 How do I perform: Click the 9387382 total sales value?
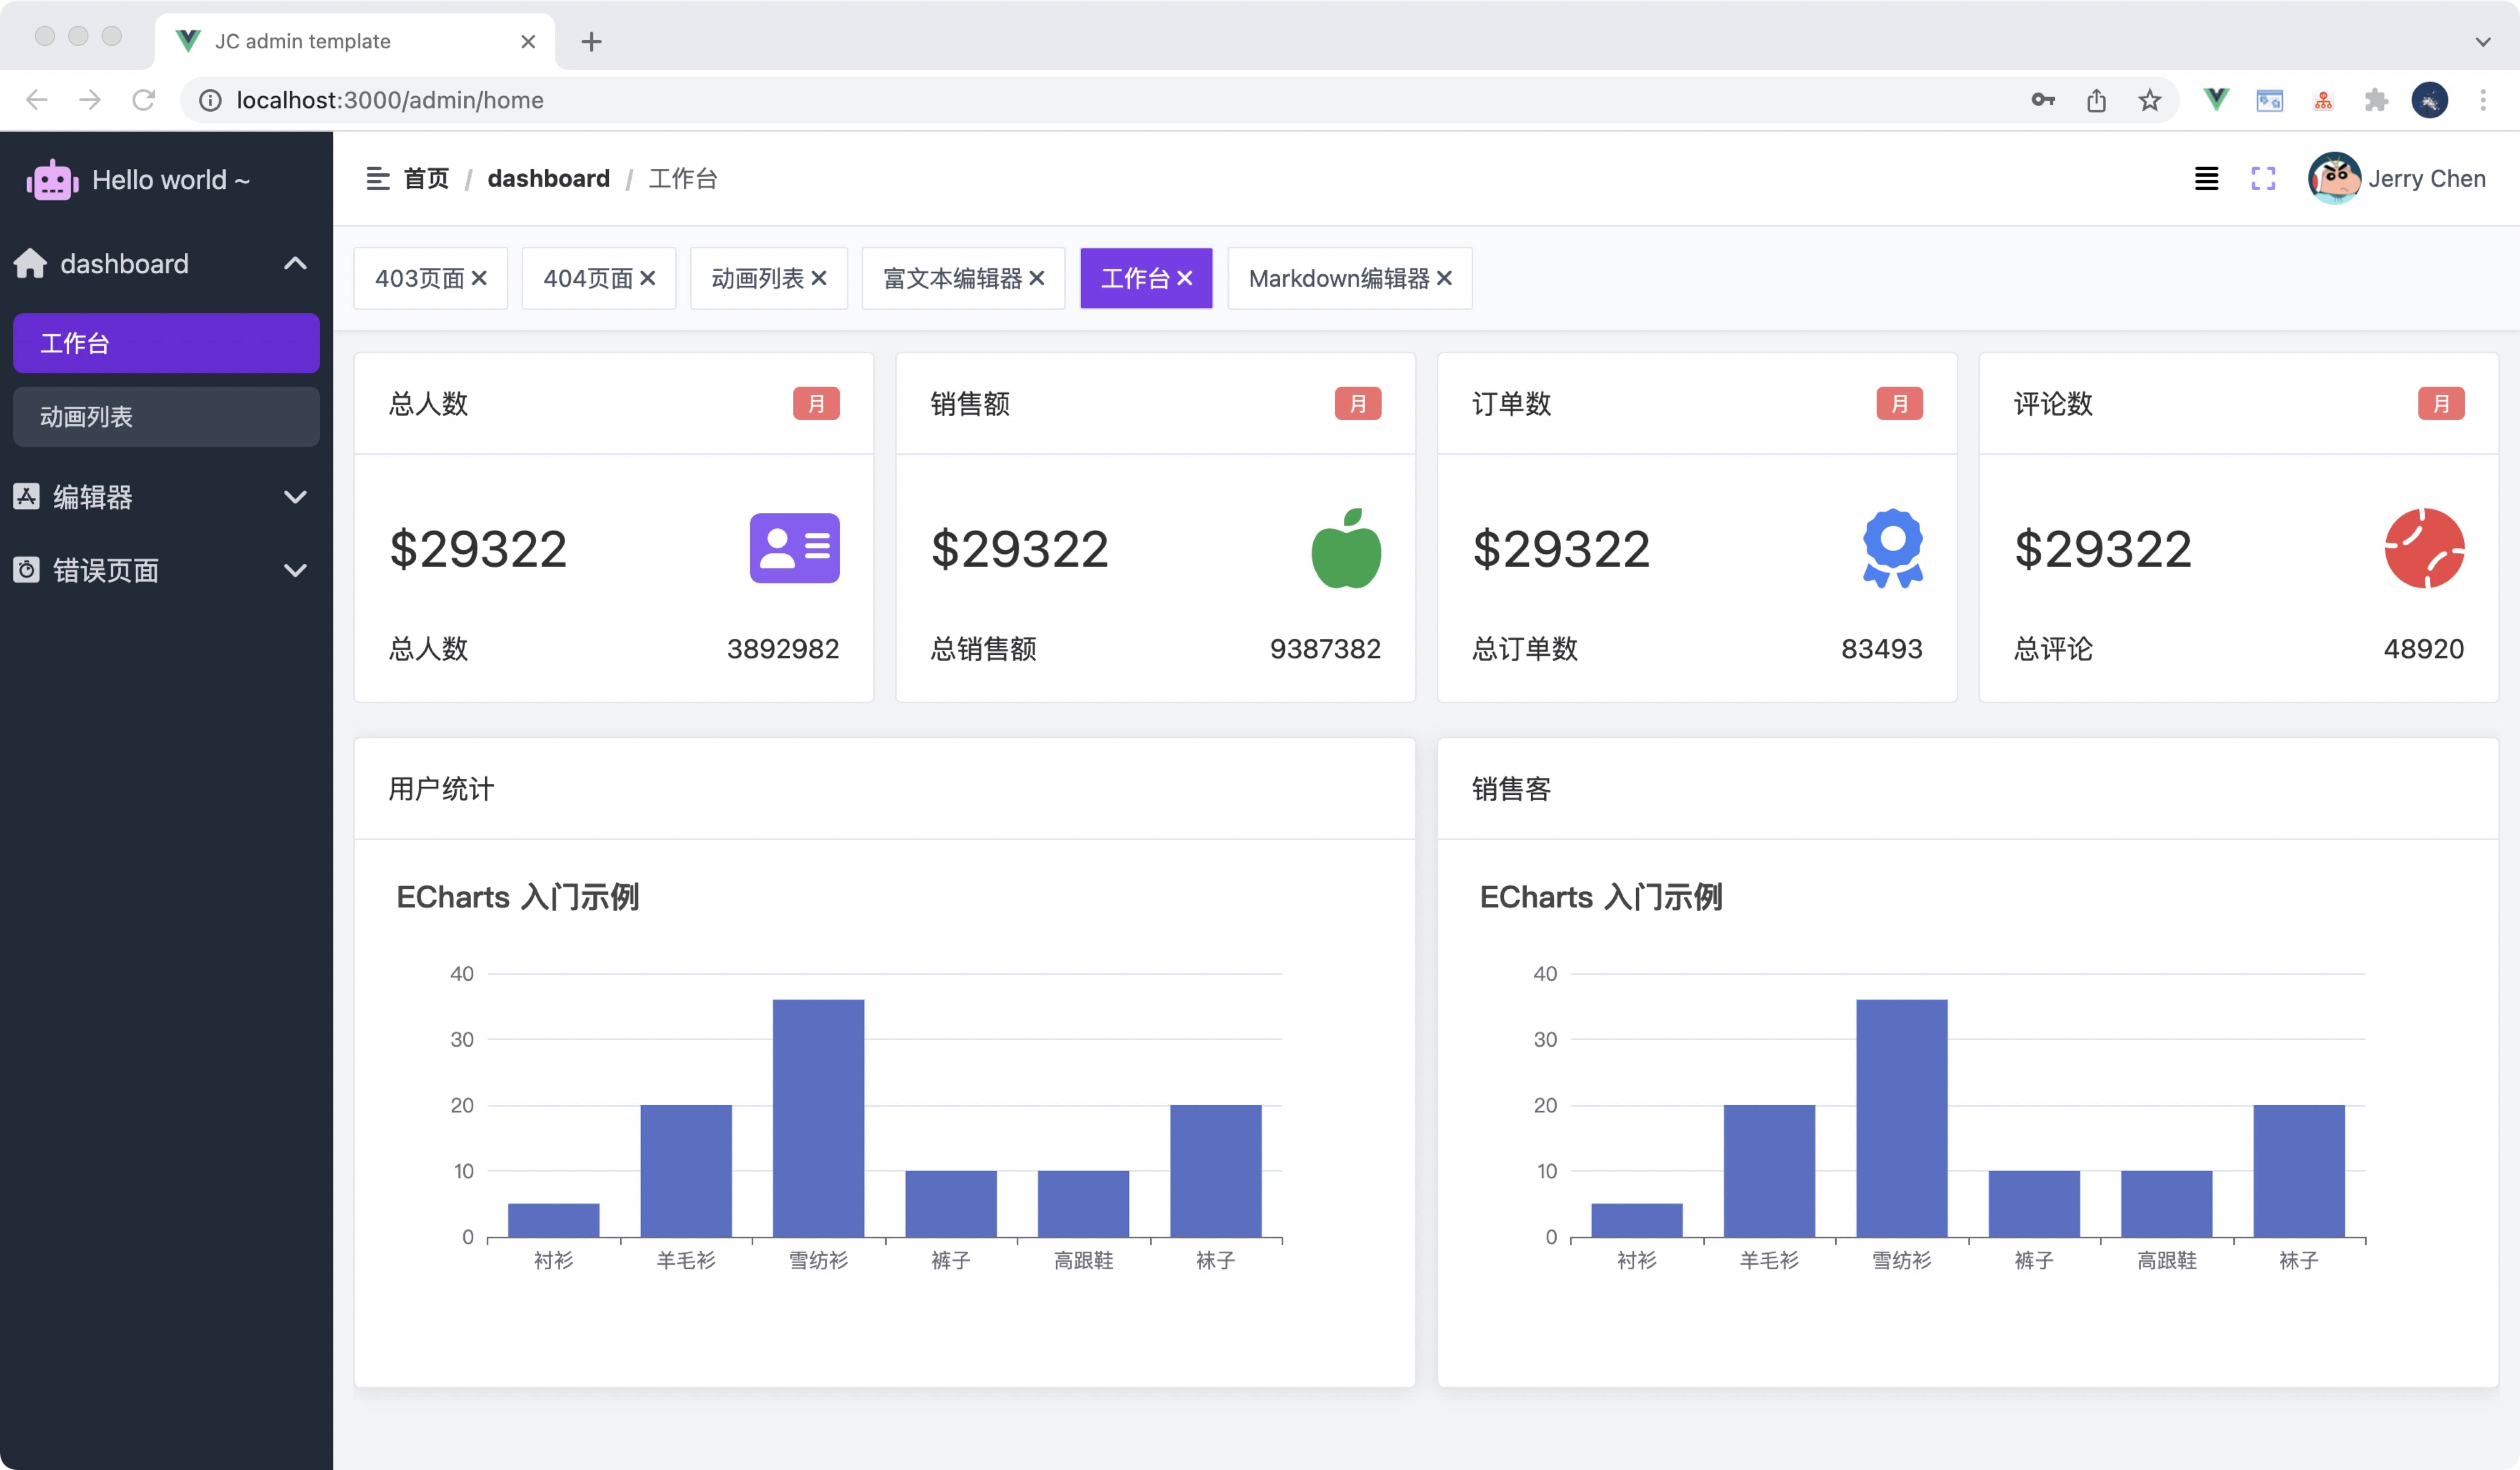1325,649
